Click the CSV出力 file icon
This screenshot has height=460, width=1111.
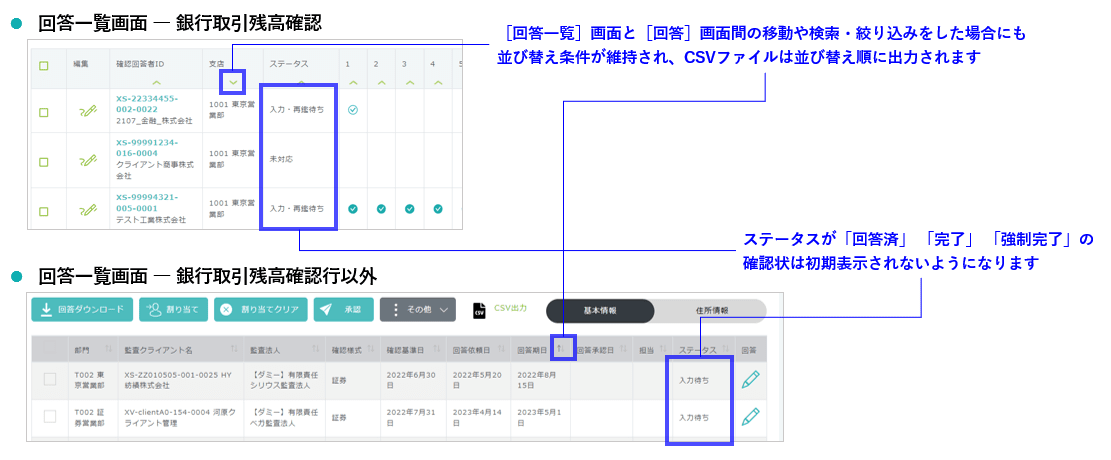(x=479, y=310)
